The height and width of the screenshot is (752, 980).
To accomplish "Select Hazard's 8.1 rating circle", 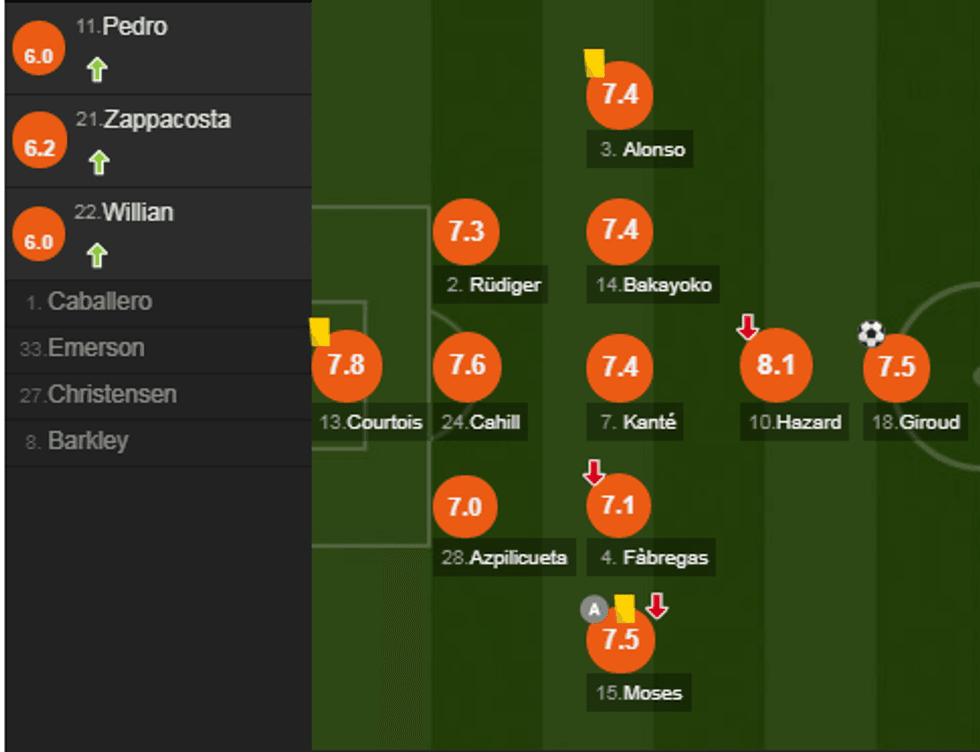I will (774, 365).
